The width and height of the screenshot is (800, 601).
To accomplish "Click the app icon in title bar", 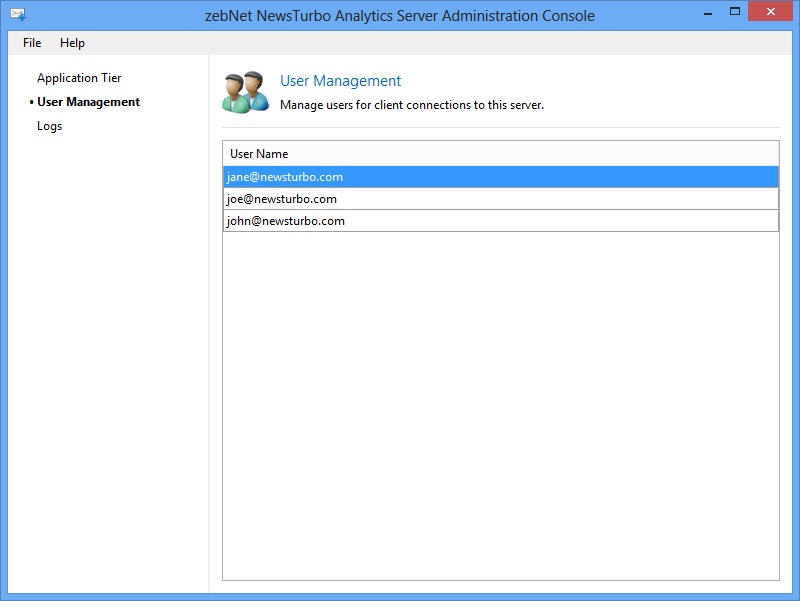I will 18,15.
